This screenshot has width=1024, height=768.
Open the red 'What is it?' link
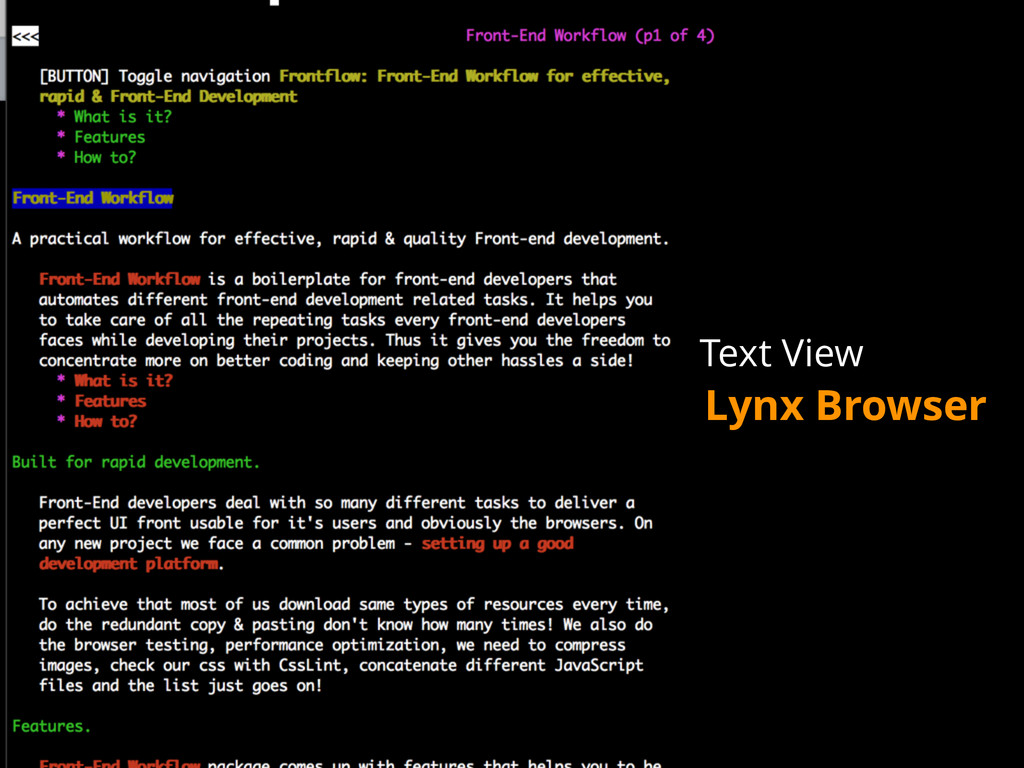point(123,381)
